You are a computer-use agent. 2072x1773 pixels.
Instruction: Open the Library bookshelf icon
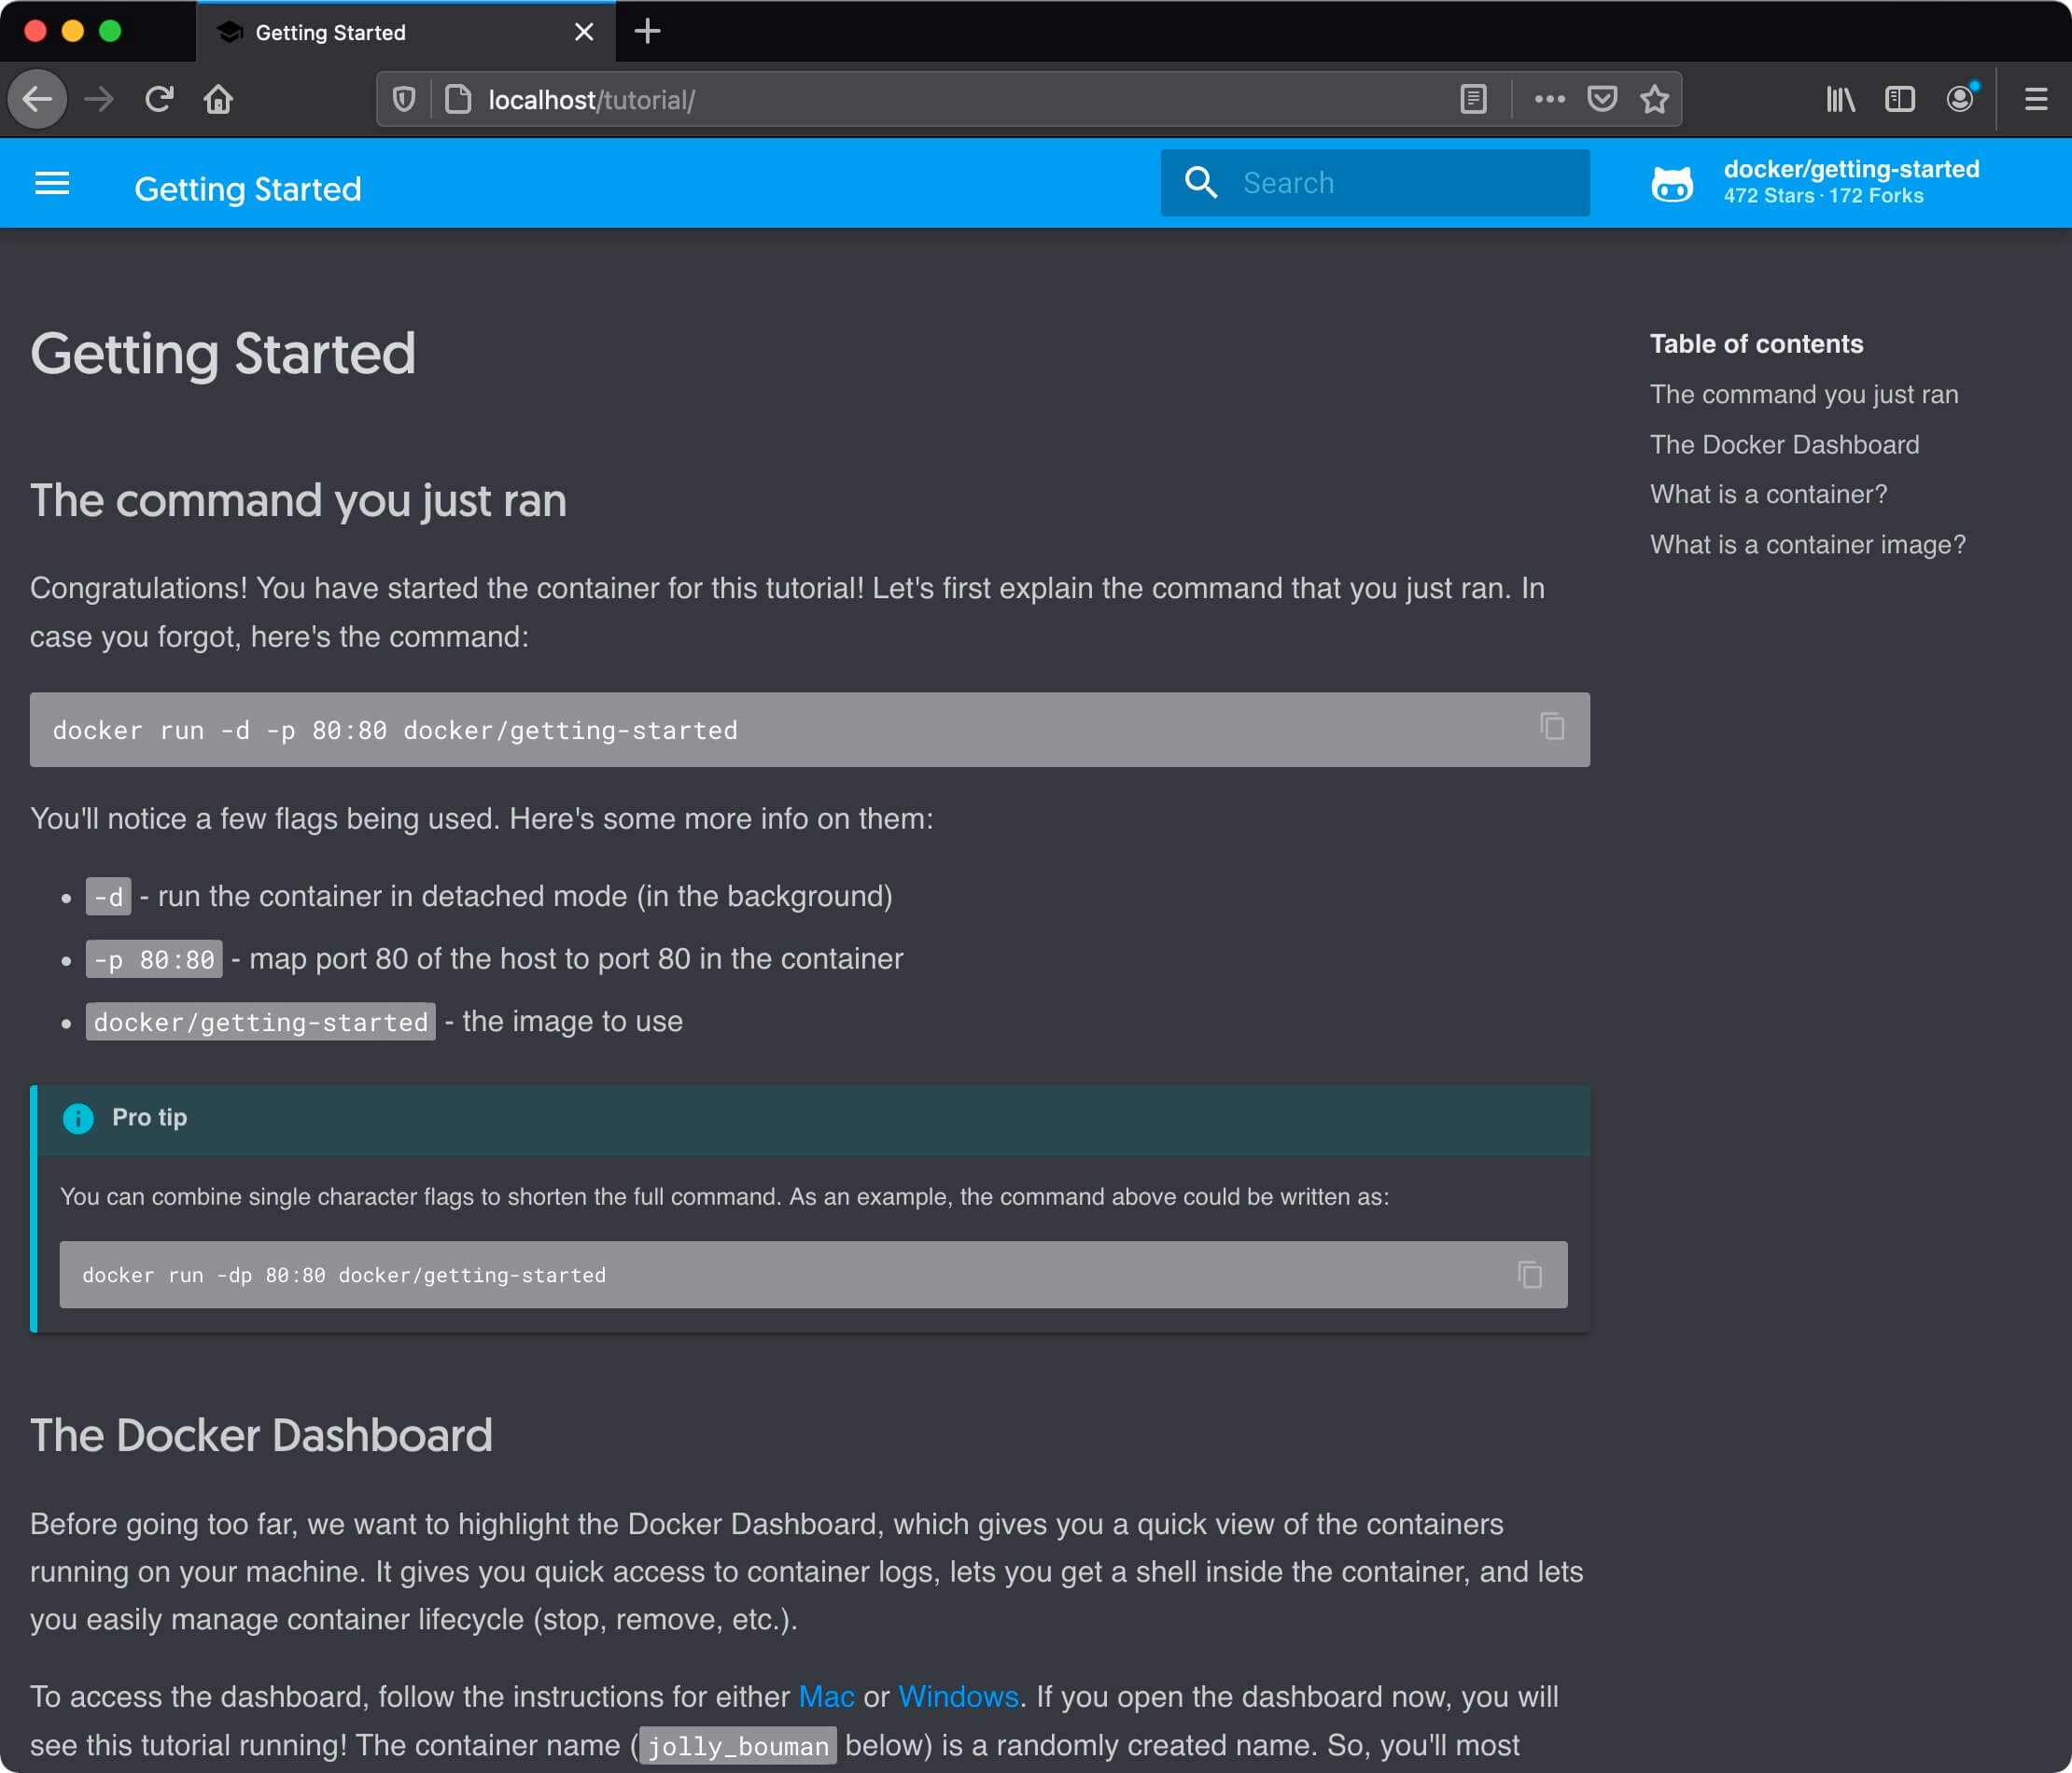1840,99
